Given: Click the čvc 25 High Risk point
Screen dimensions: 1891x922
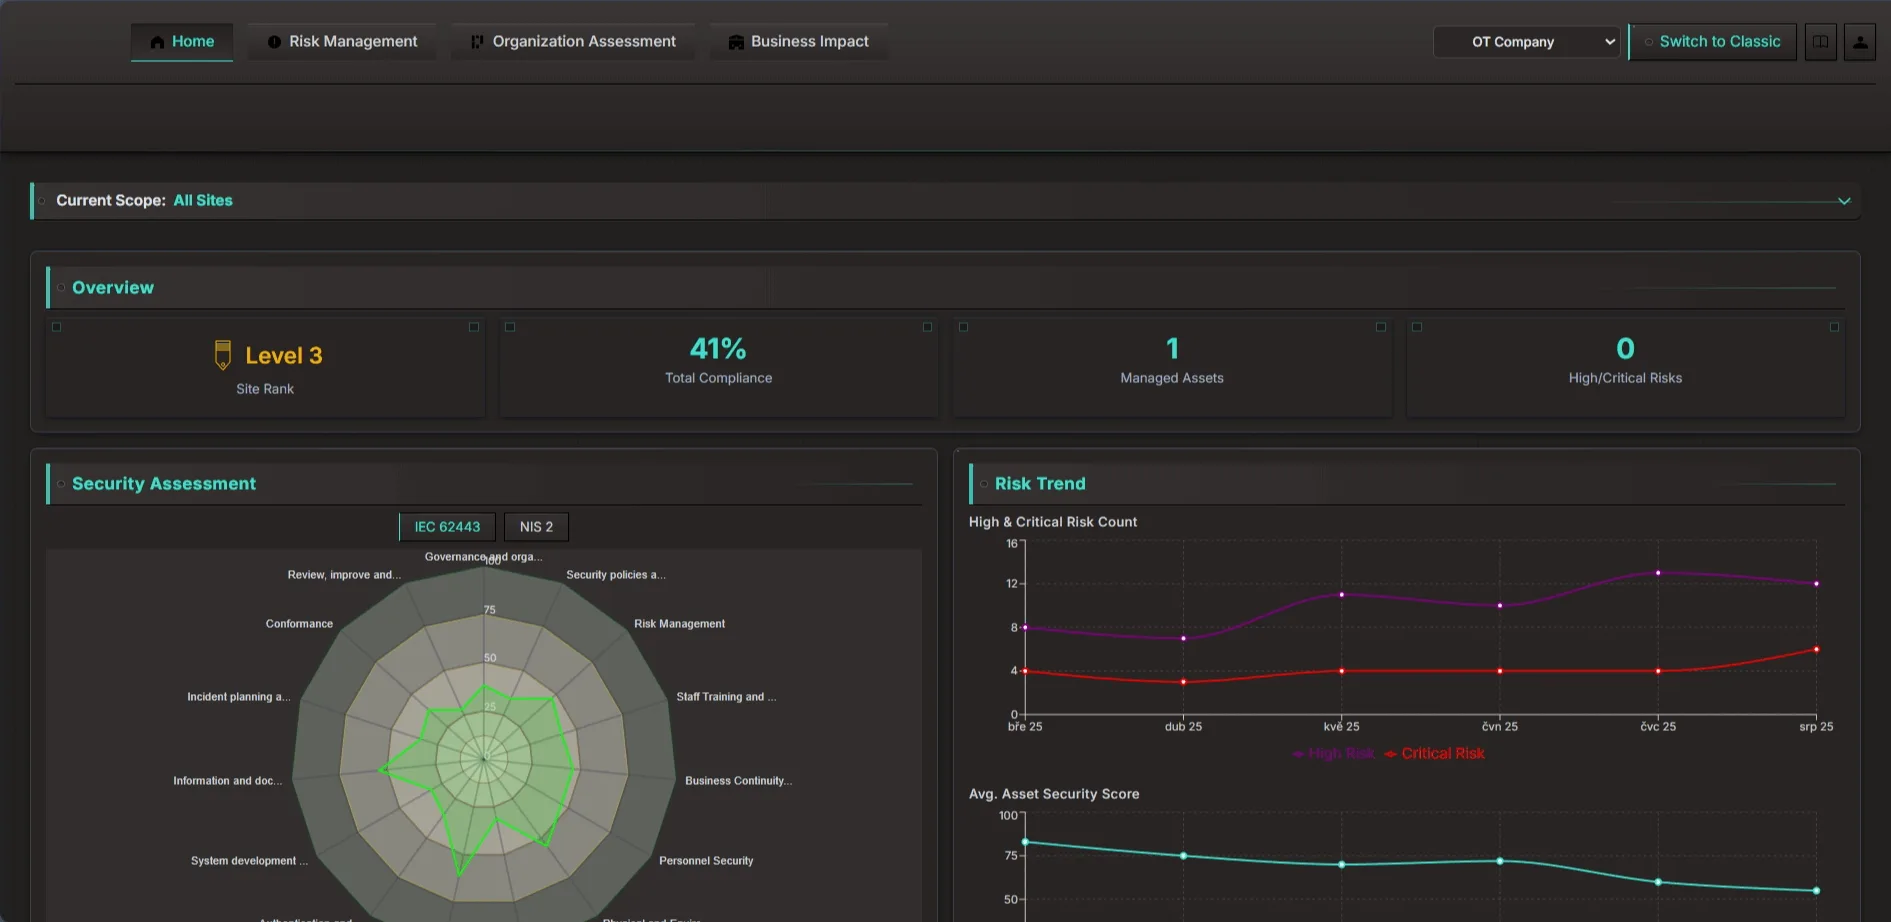Looking at the screenshot, I should (1658, 573).
